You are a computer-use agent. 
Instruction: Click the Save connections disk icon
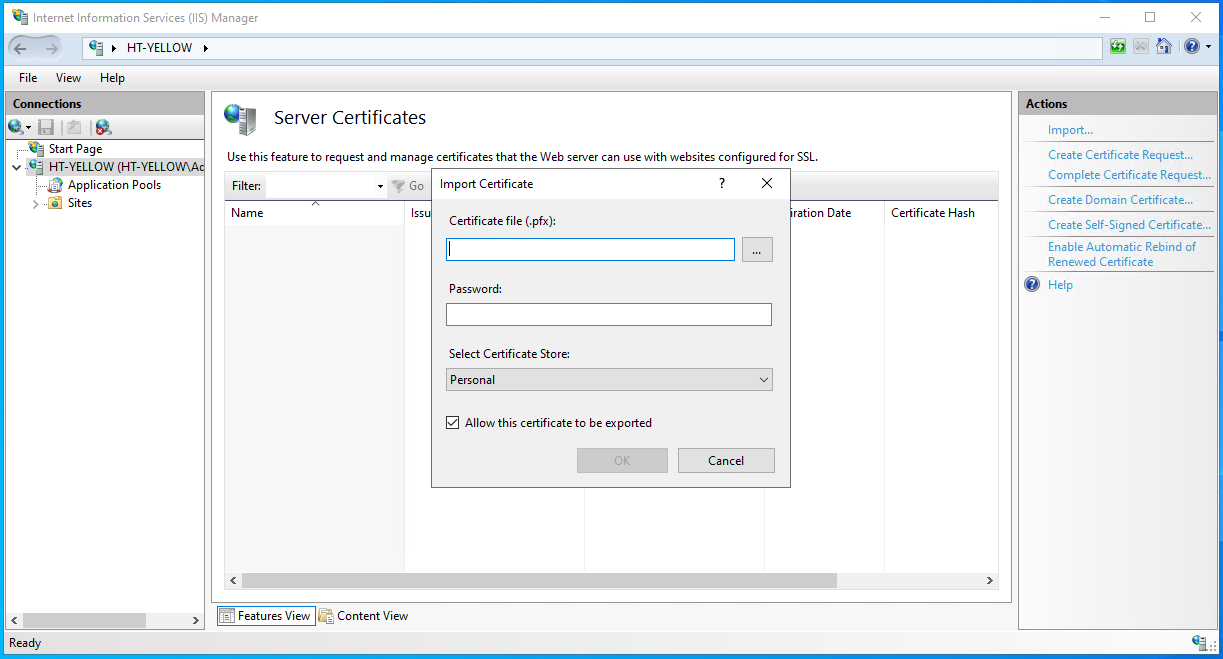45,126
